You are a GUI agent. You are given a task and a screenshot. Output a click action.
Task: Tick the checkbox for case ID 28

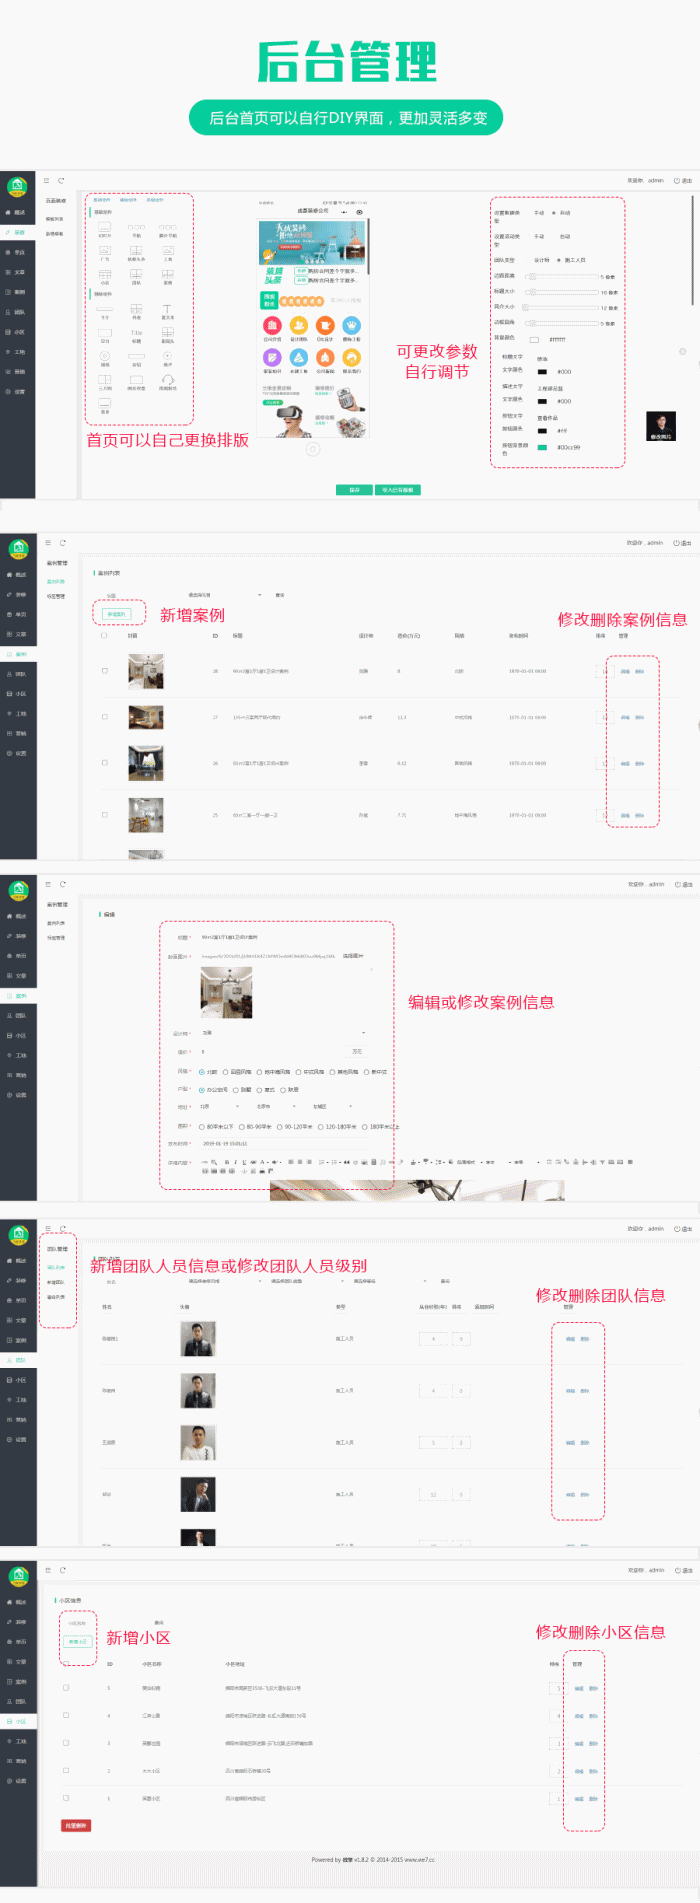[104, 671]
